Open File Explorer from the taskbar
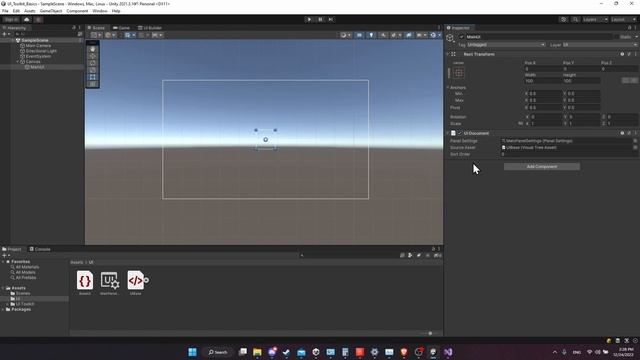The height and width of the screenshot is (360, 640). (257, 352)
